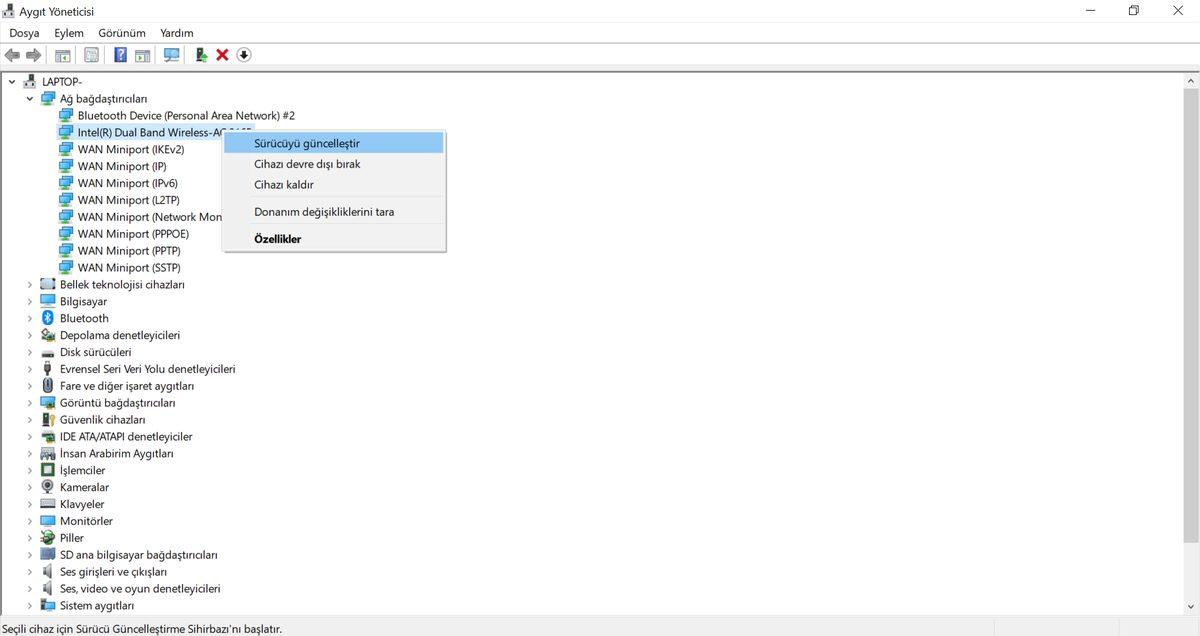The height and width of the screenshot is (636, 1200).
Task: Collapse the Ağ bağdaştırıcıları category
Action: [30, 99]
